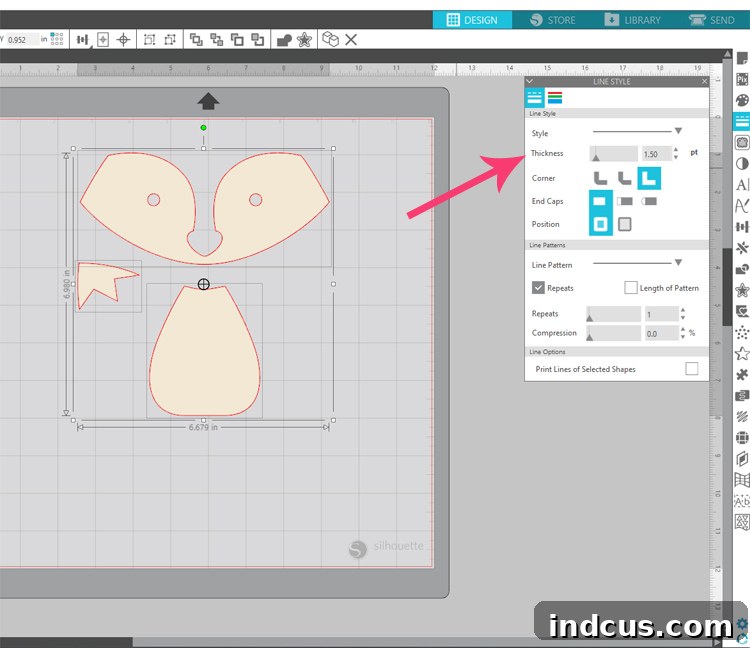Screen dimensions: 750x648
Task: Increase Thickness with stepper arrow
Action: tap(676, 150)
